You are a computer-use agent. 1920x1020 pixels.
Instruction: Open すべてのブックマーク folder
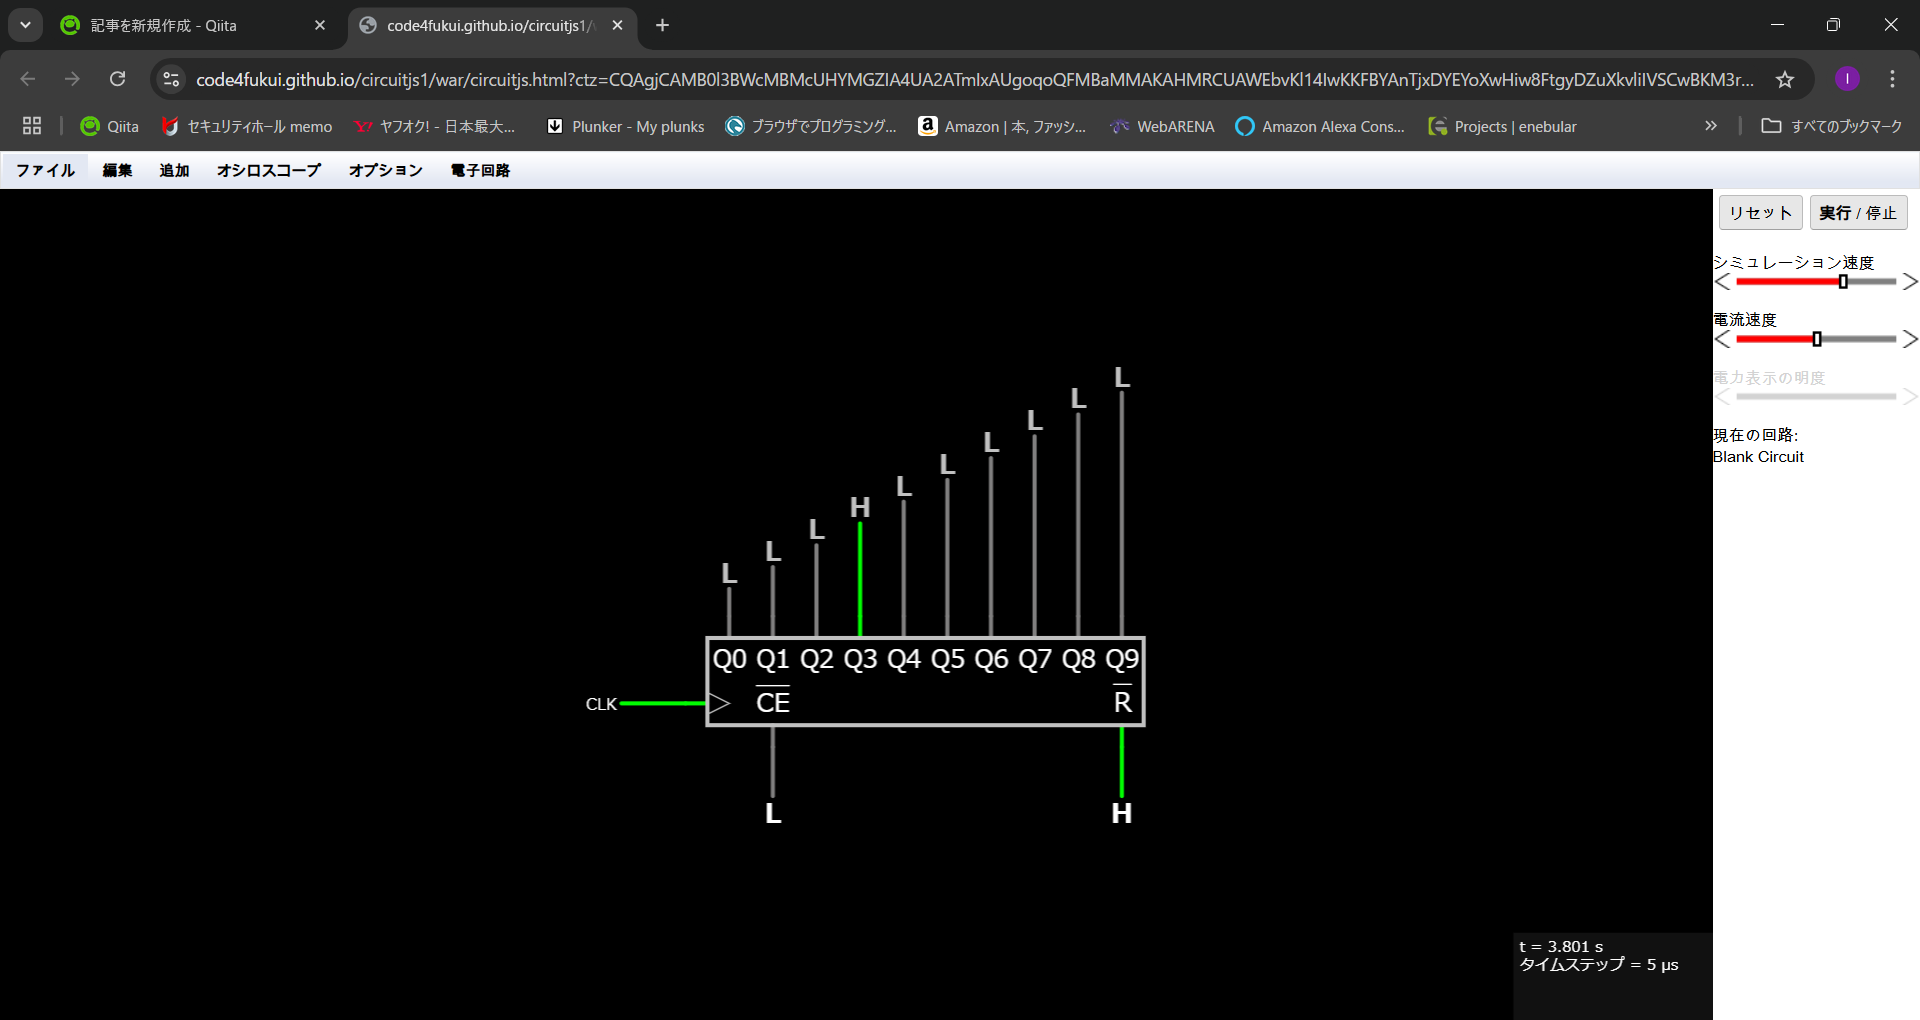tap(1832, 126)
